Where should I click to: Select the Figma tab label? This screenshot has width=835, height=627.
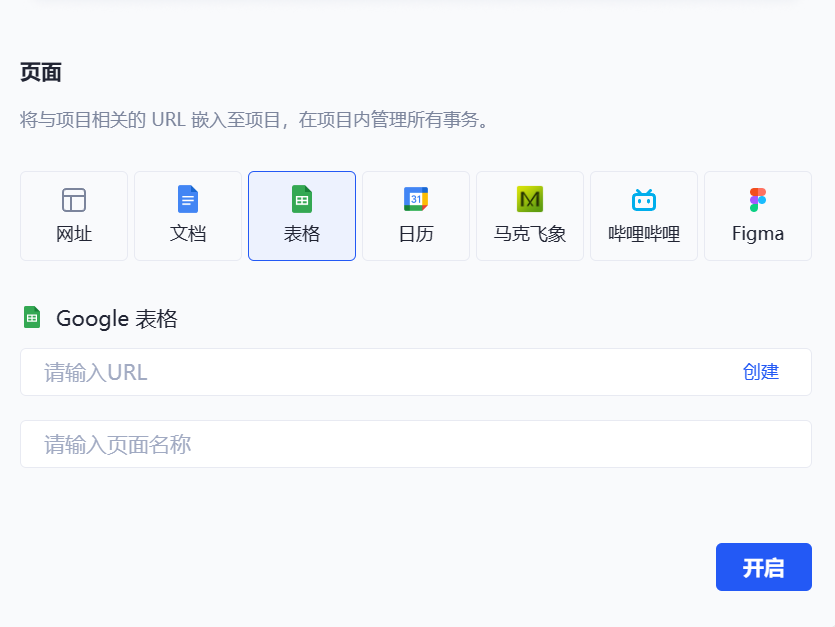(x=758, y=235)
